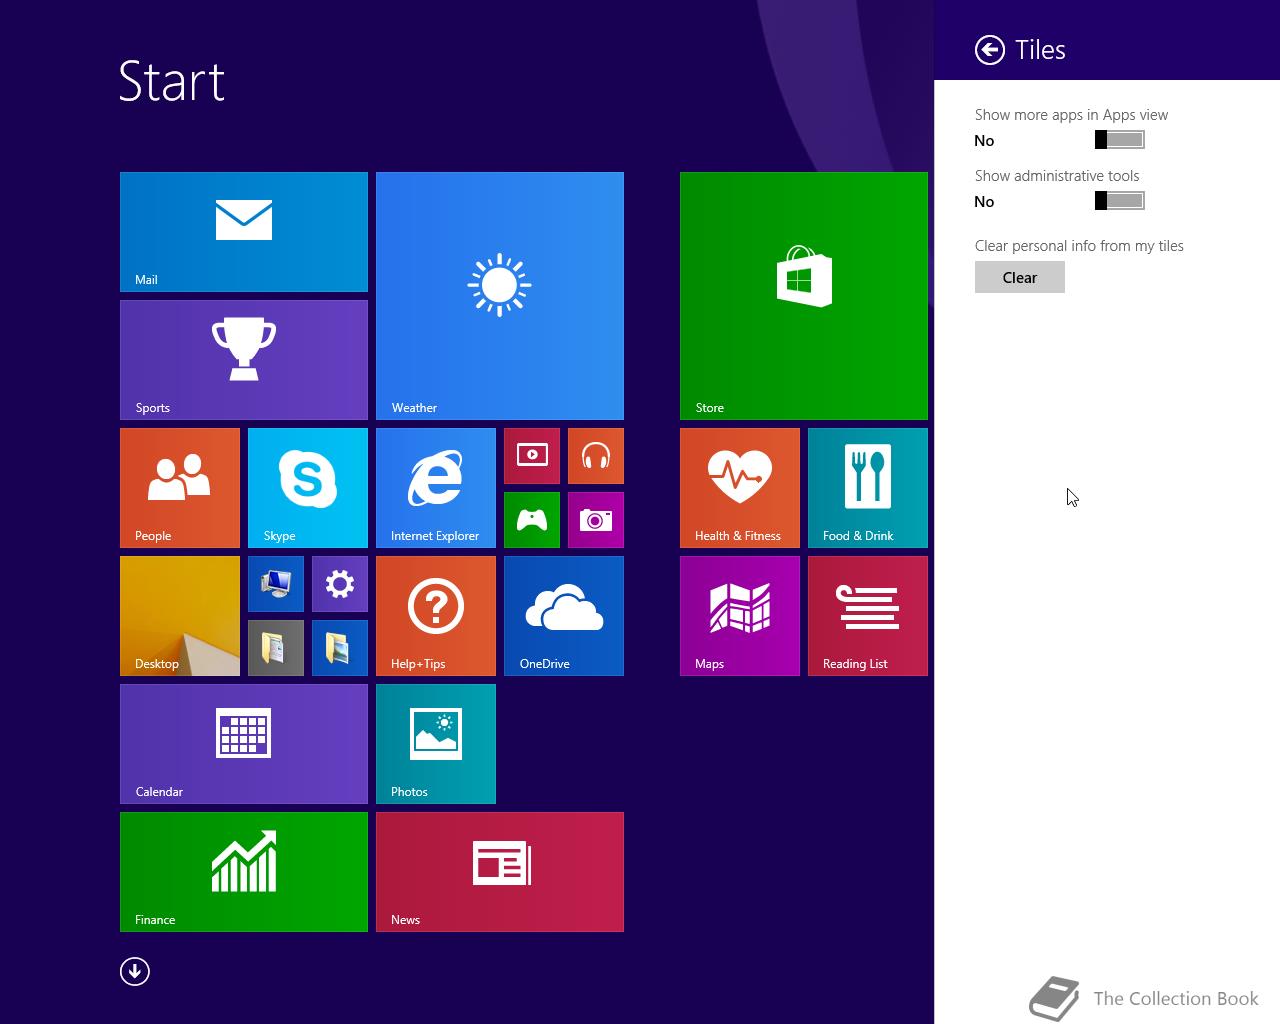
Task: Open the small Camera tile
Action: click(x=596, y=520)
